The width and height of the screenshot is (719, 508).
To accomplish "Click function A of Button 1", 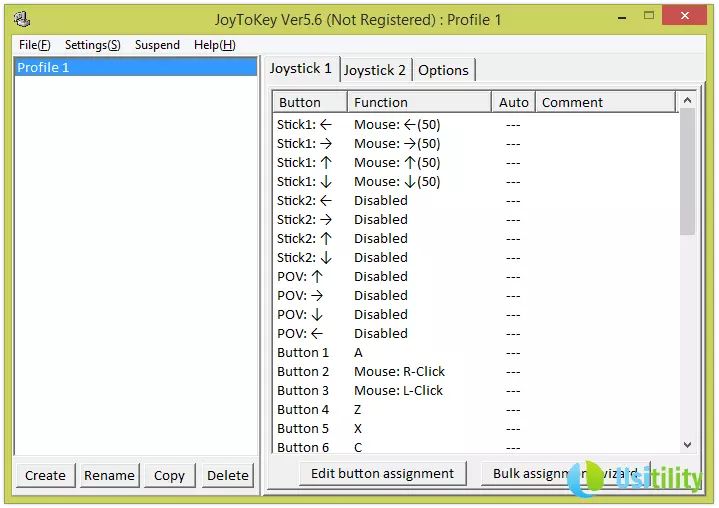I will point(358,353).
